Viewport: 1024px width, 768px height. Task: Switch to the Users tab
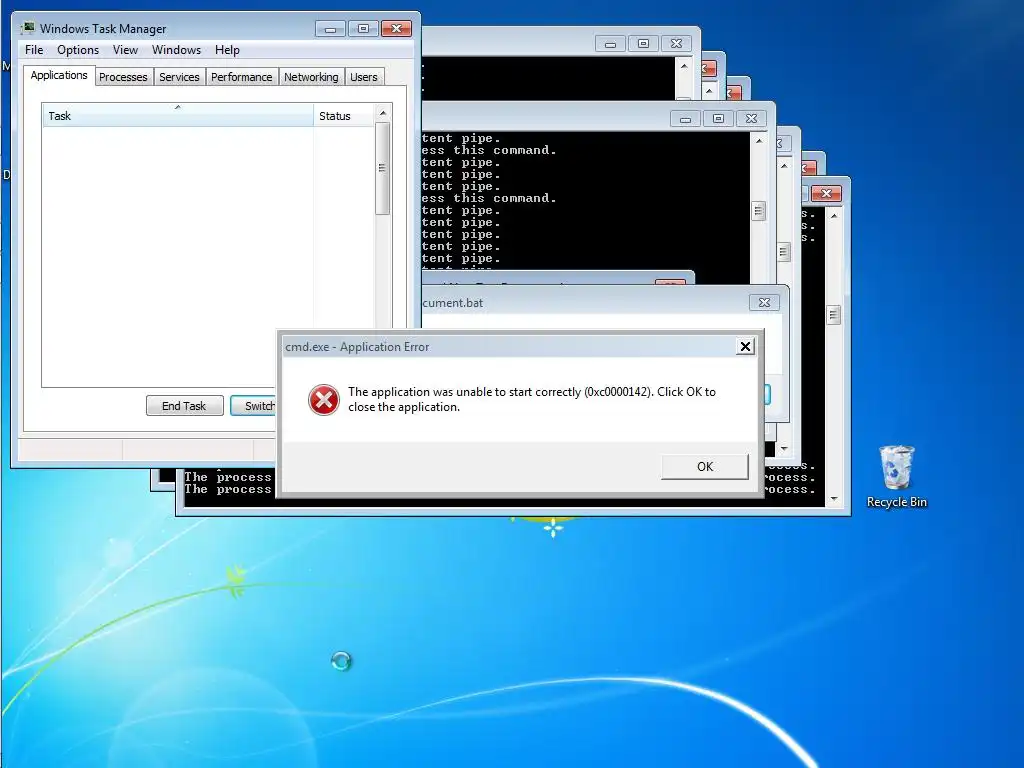364,77
